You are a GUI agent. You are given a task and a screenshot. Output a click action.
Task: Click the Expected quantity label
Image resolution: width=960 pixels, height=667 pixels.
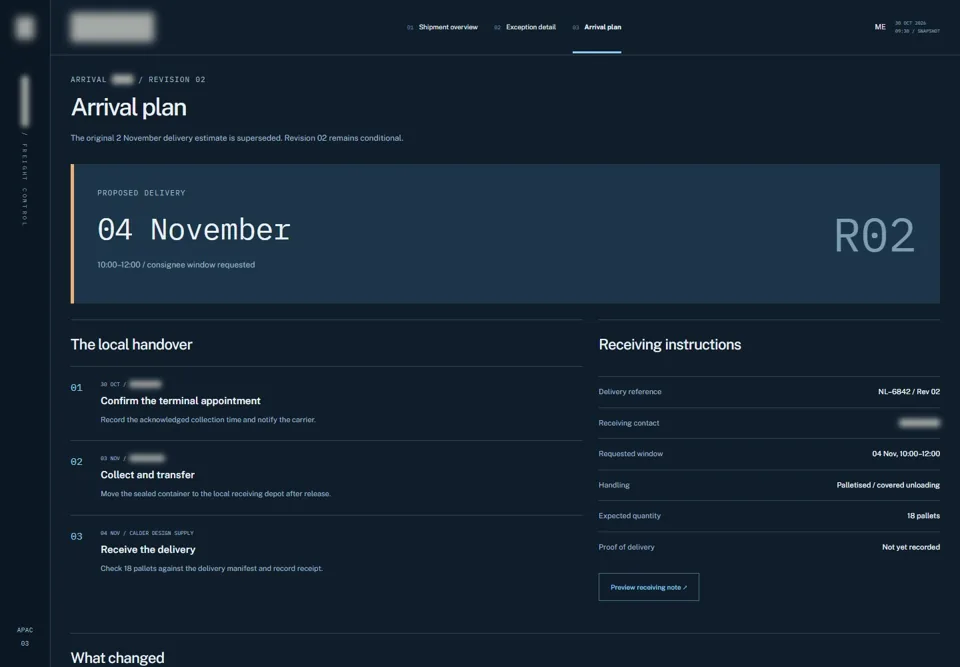tap(629, 516)
